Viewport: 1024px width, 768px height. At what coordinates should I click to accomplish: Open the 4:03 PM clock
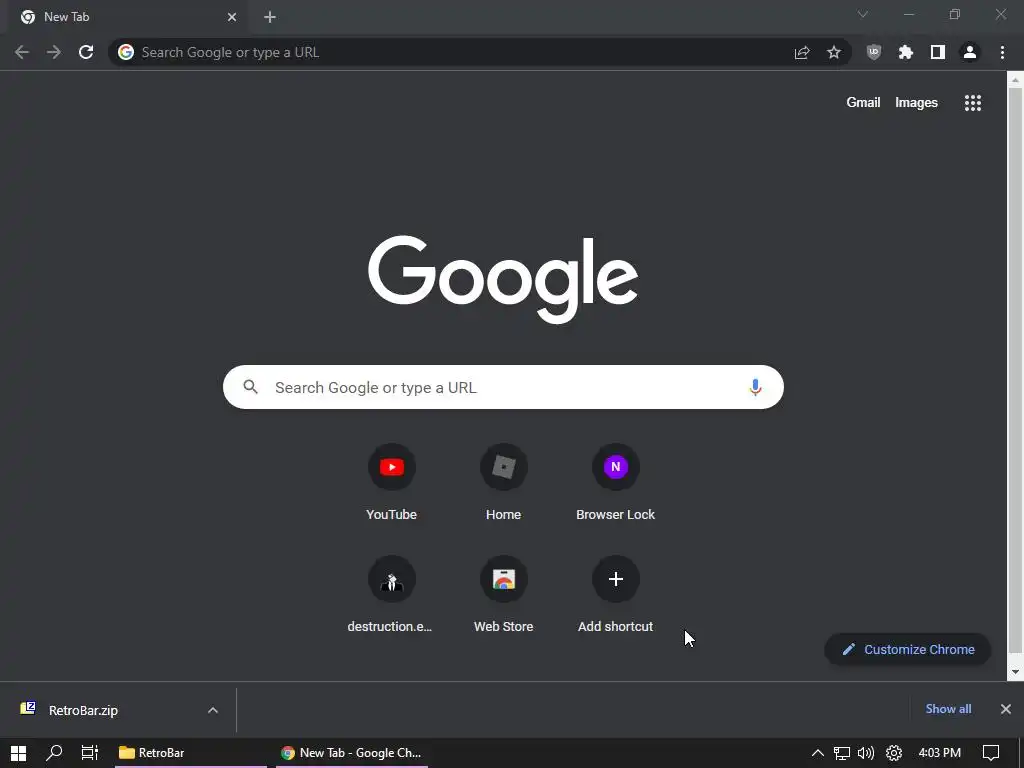pos(939,753)
